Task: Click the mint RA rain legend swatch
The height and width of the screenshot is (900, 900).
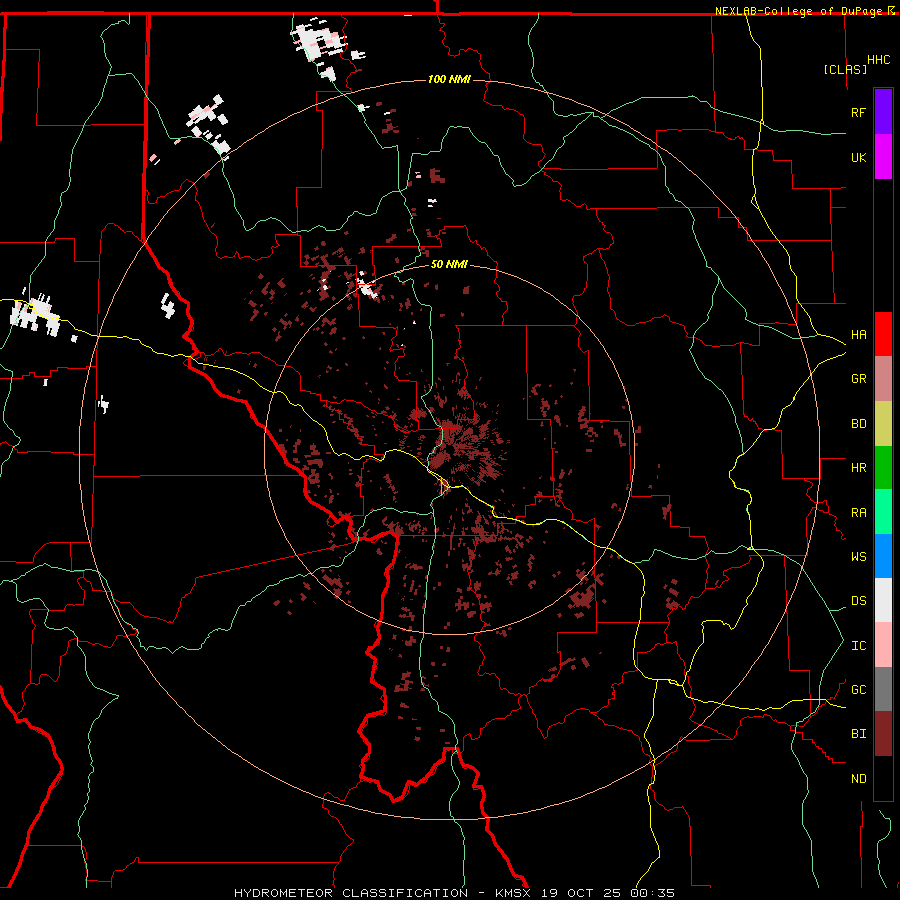Action: tap(883, 512)
